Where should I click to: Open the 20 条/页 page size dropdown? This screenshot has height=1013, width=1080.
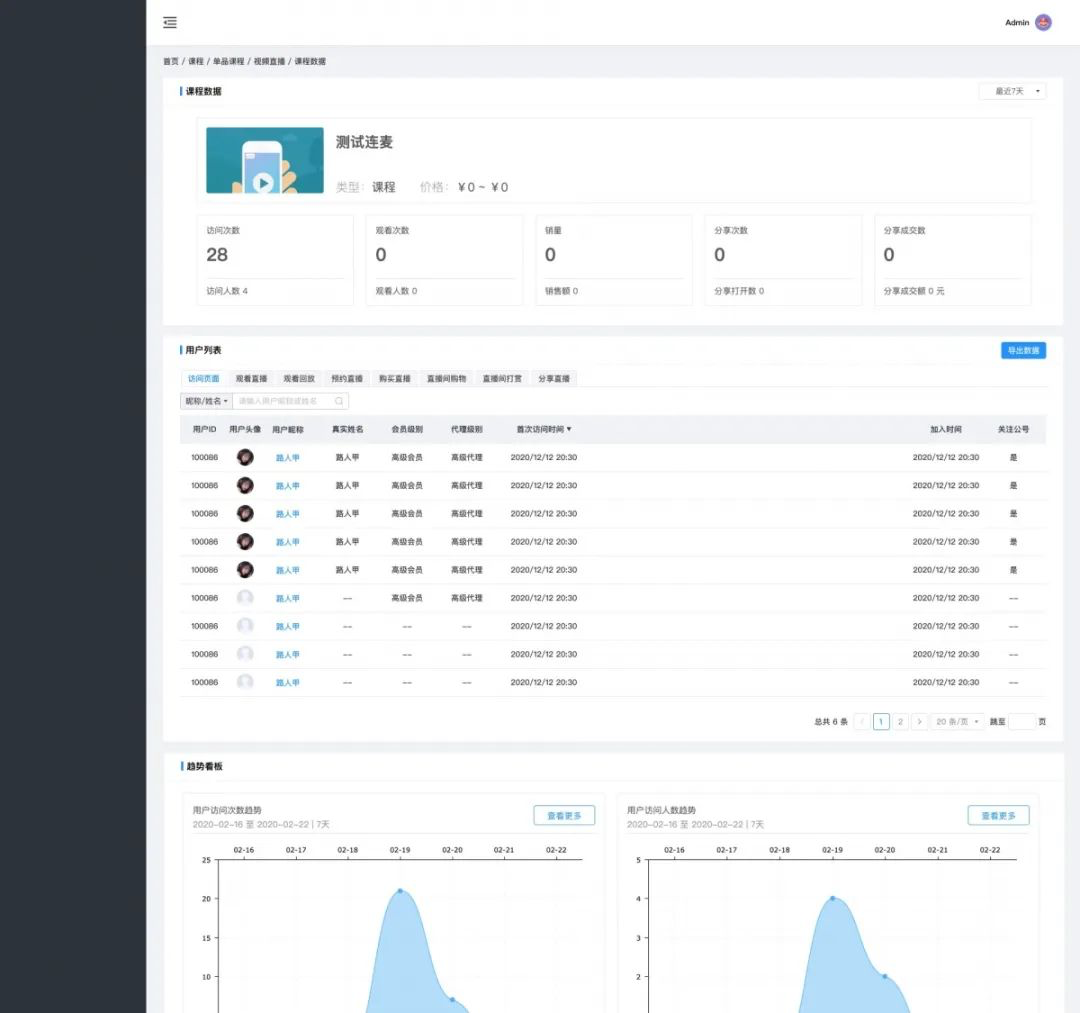[957, 722]
